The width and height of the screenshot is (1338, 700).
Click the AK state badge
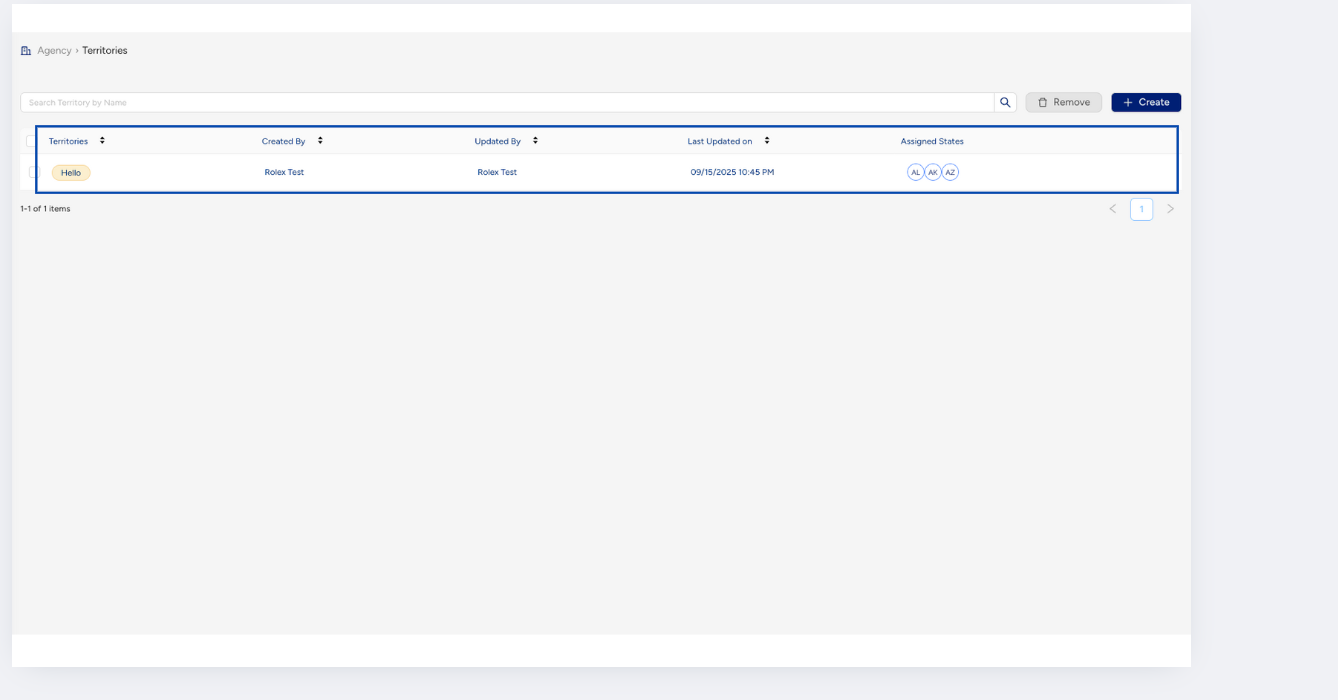[933, 172]
